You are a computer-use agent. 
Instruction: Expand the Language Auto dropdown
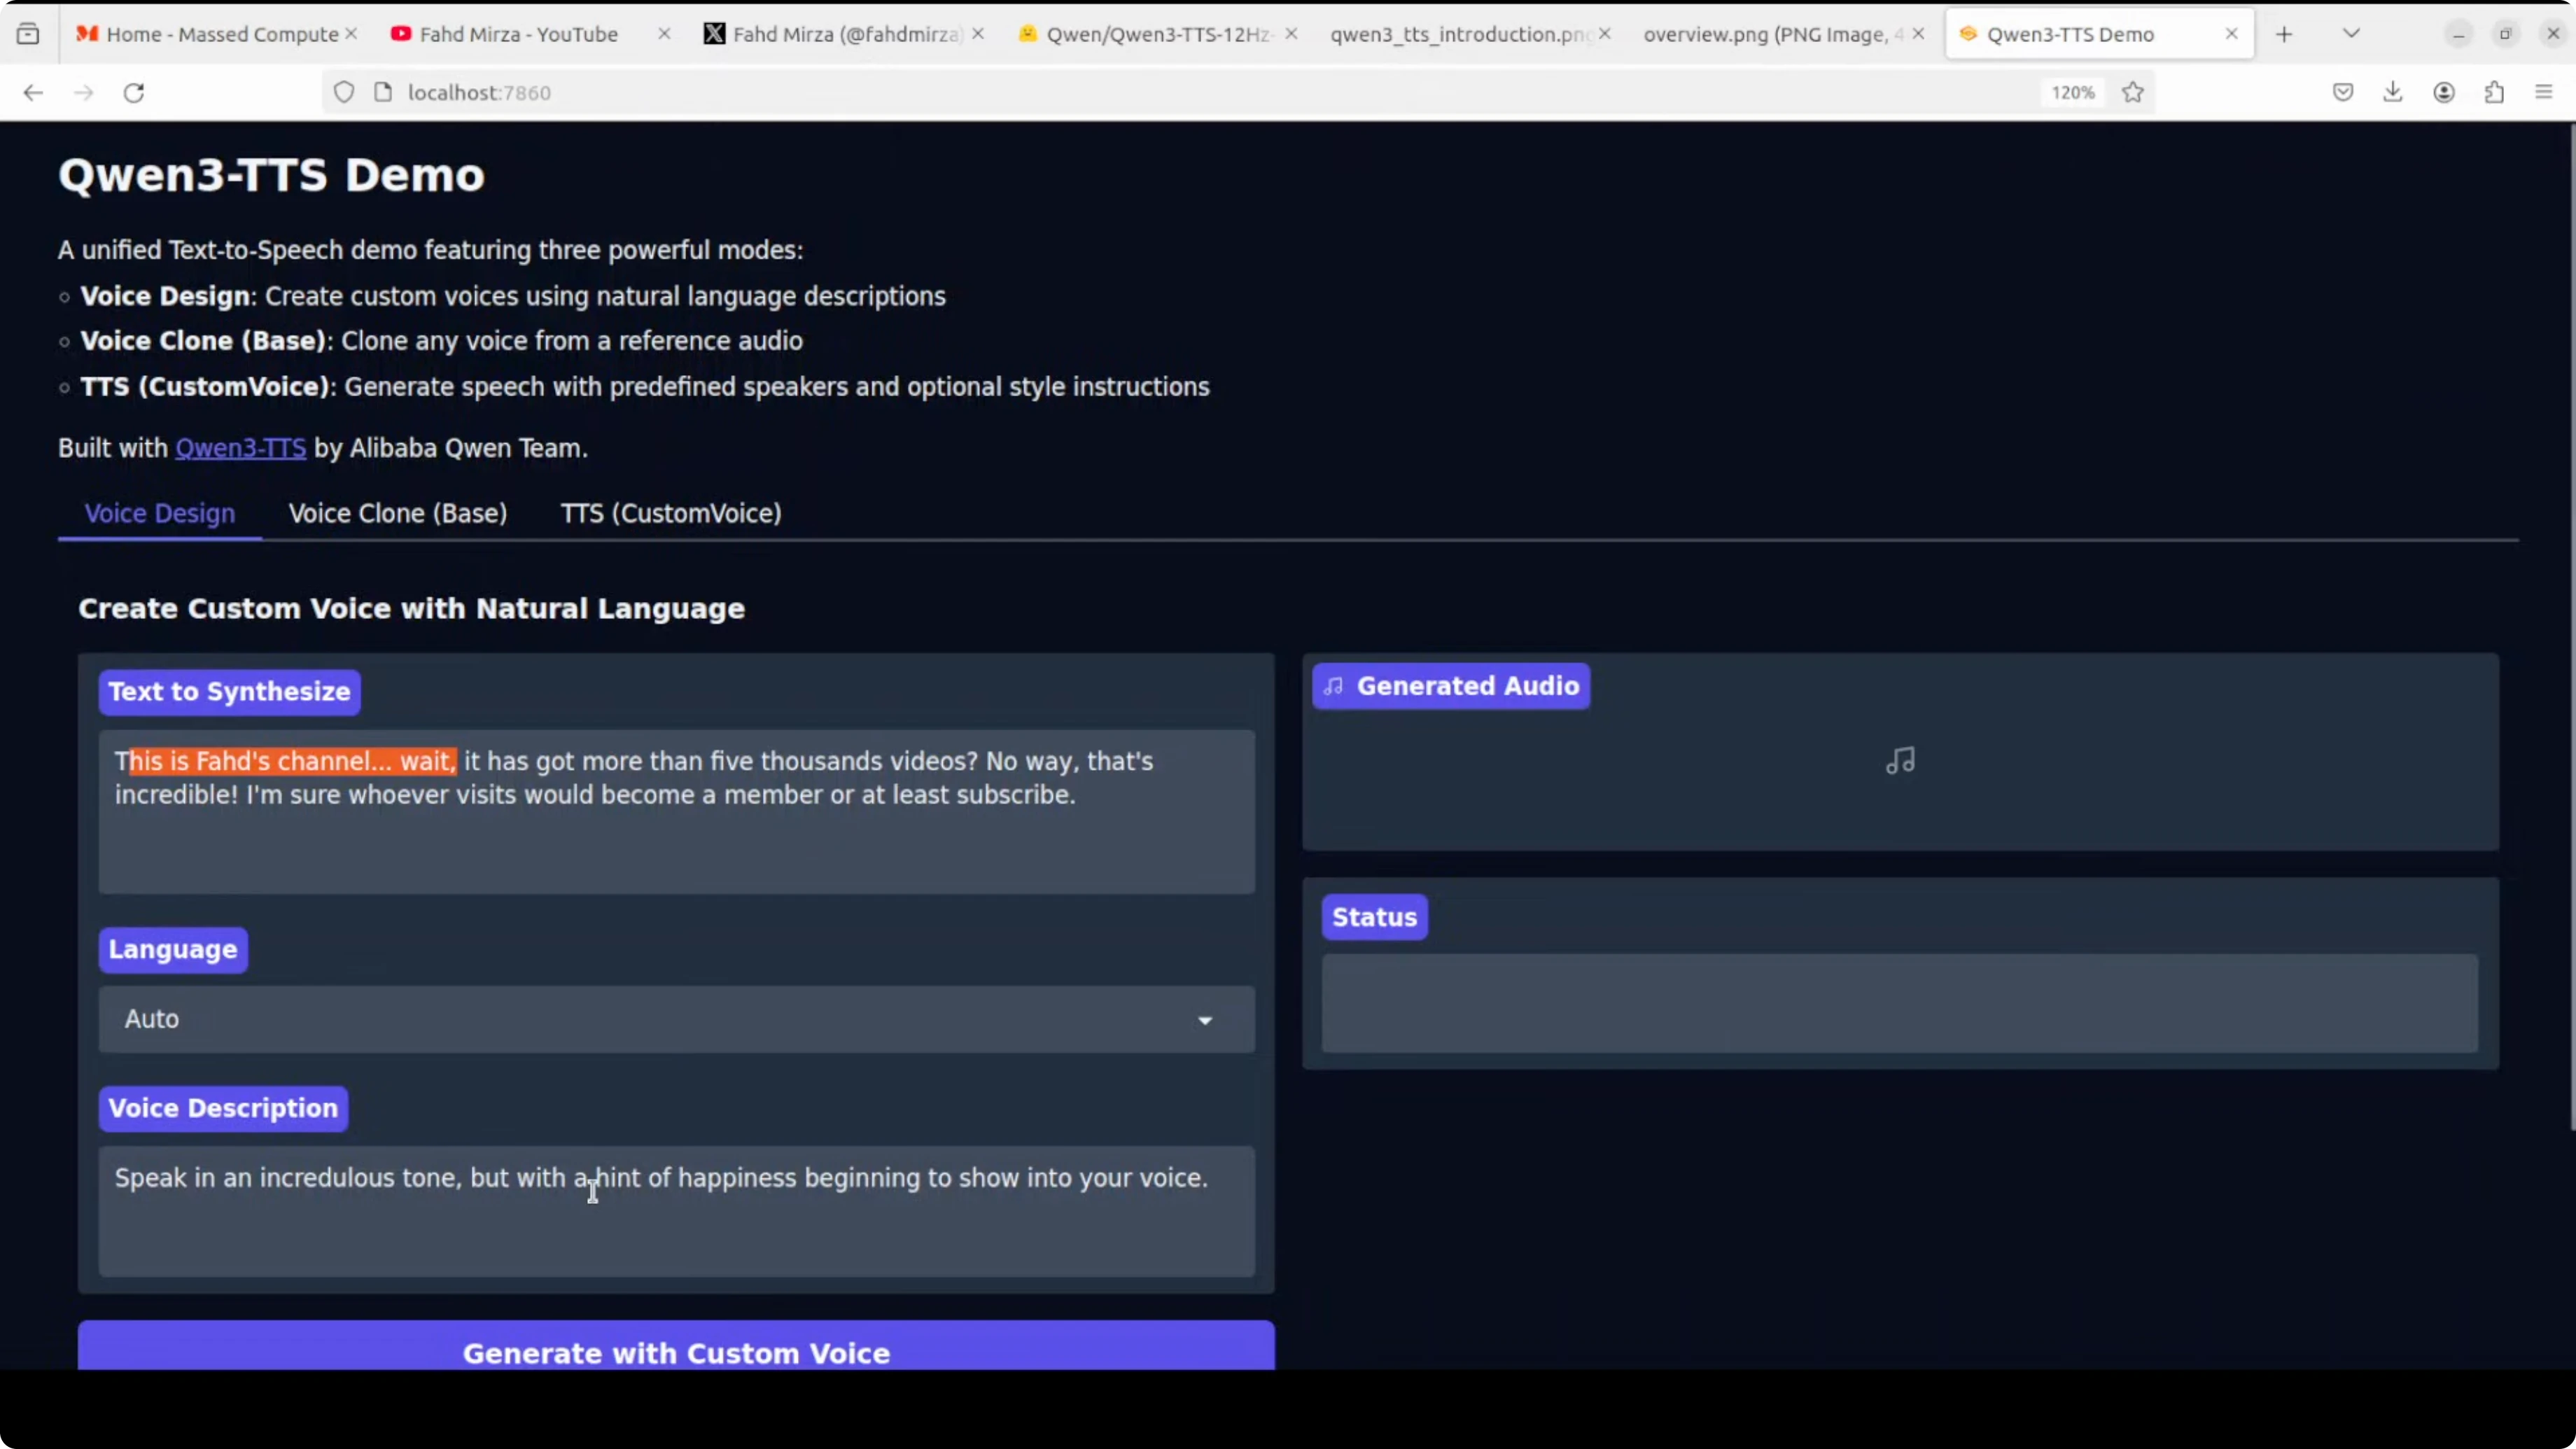(676, 1019)
